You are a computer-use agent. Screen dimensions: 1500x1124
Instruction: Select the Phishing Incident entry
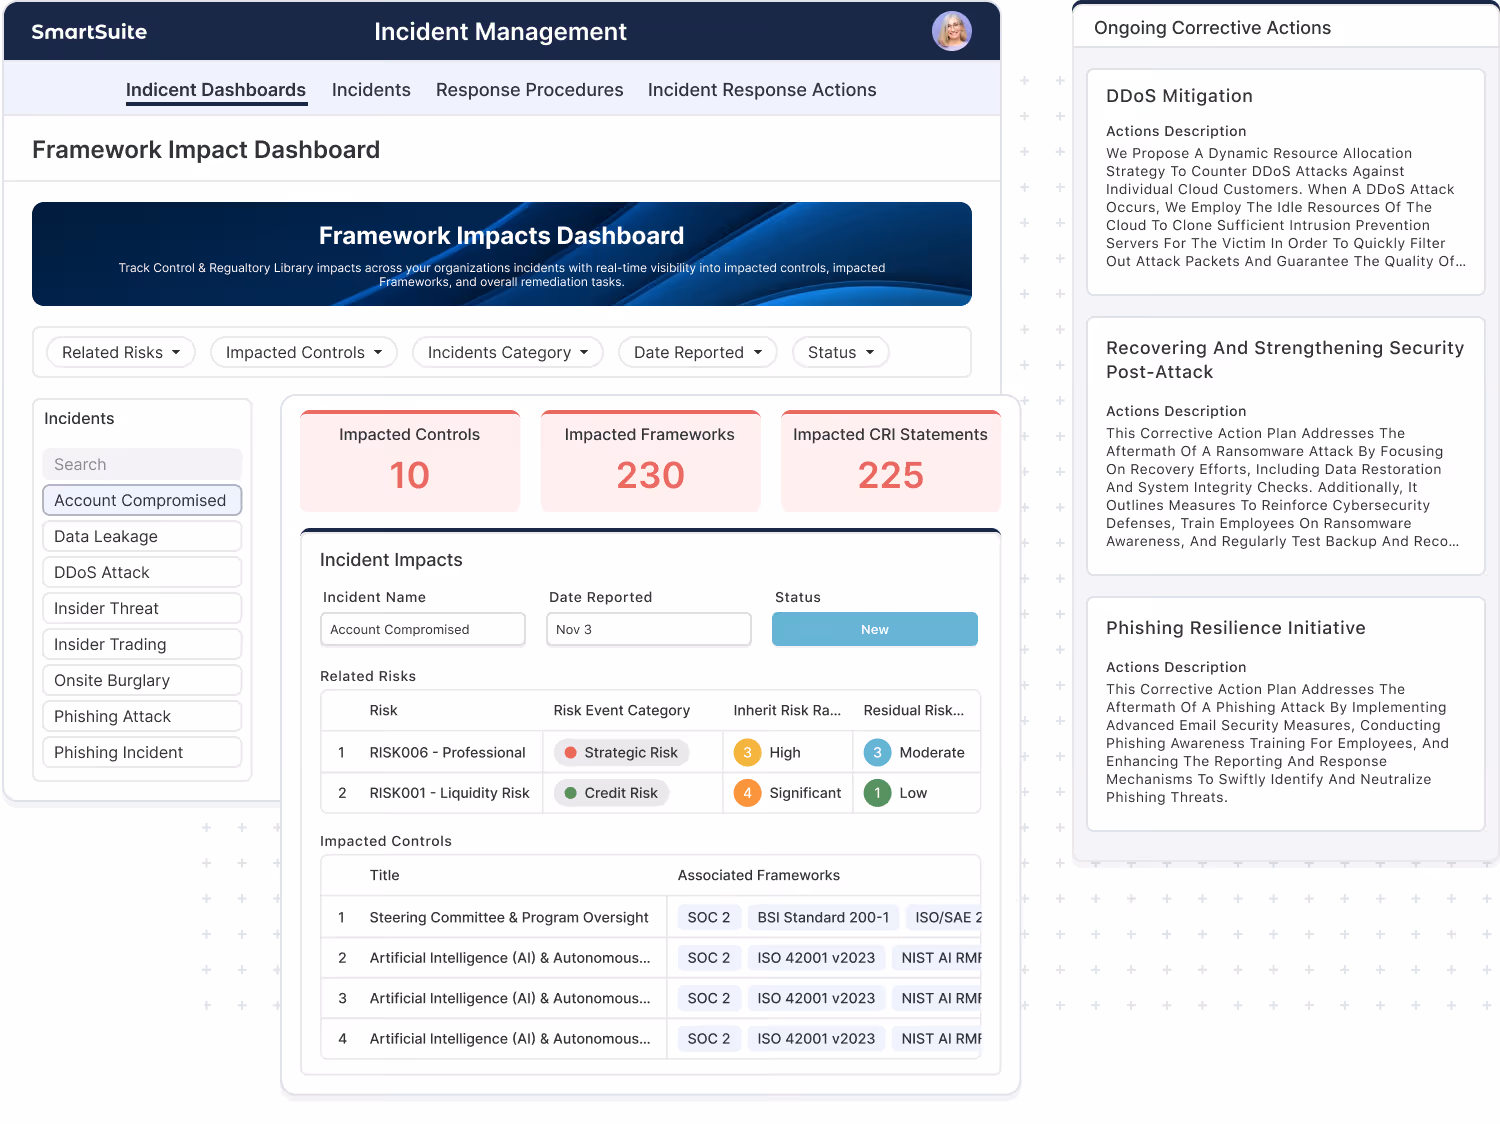(x=142, y=752)
